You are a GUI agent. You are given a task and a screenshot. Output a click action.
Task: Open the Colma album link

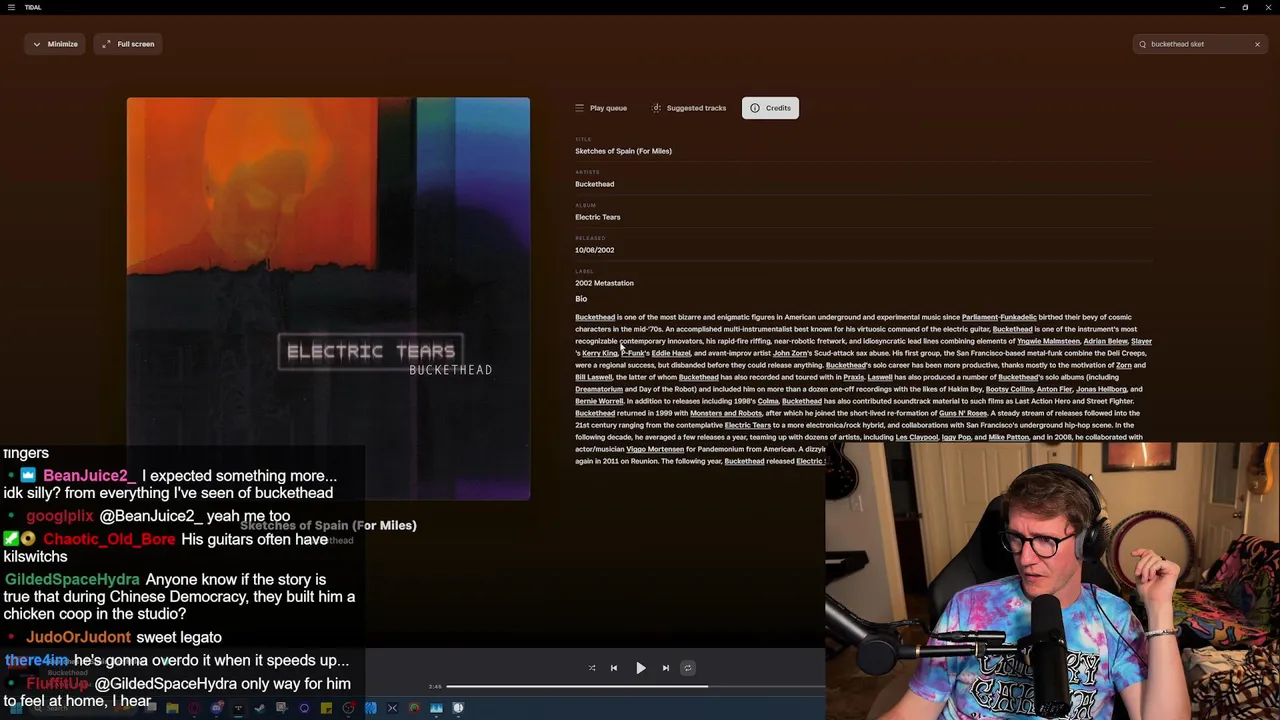(768, 401)
